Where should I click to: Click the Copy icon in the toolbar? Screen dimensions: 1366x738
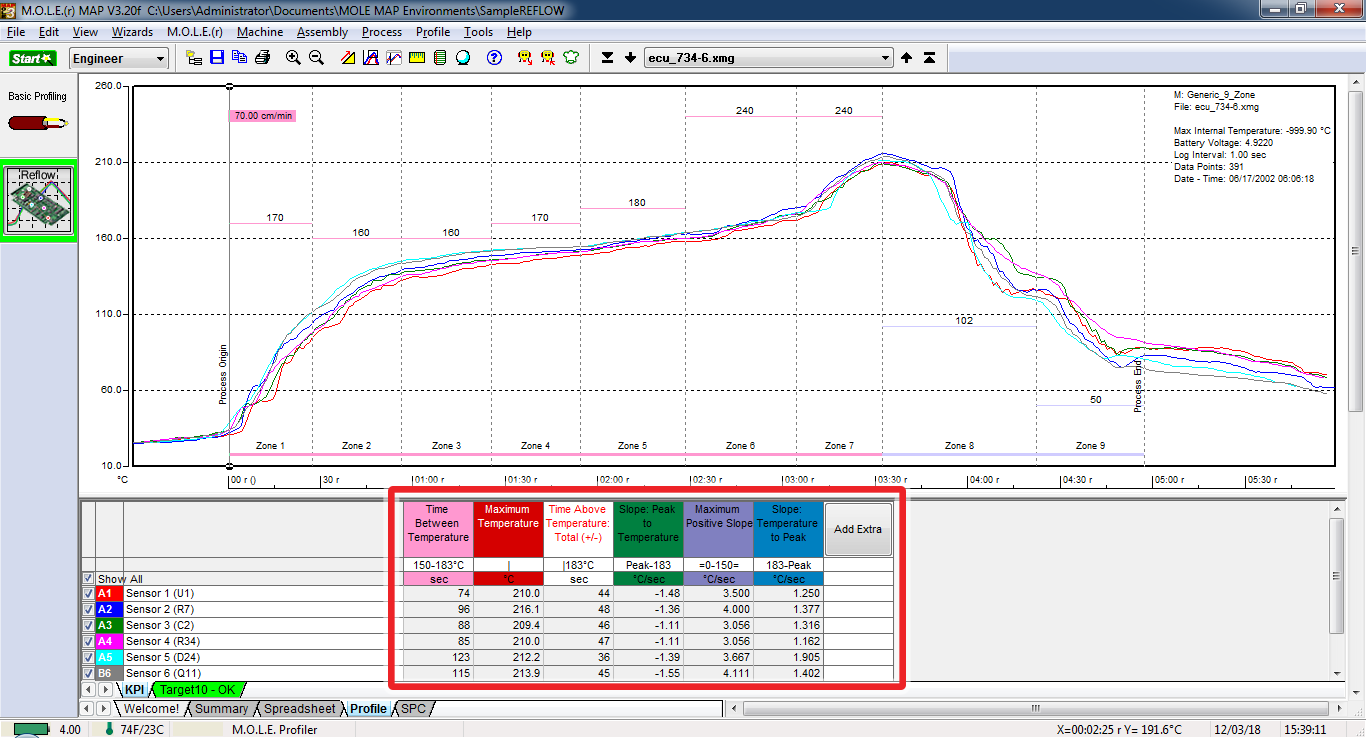coord(240,58)
